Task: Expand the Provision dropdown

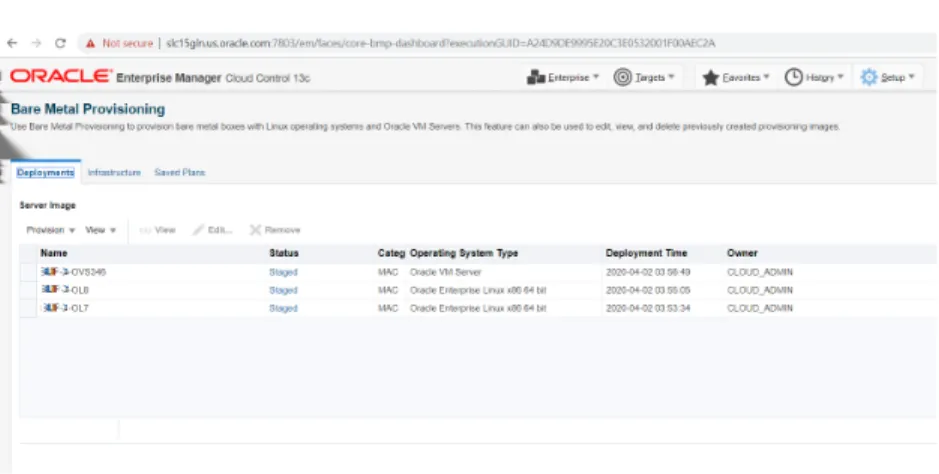Action: tap(51, 230)
